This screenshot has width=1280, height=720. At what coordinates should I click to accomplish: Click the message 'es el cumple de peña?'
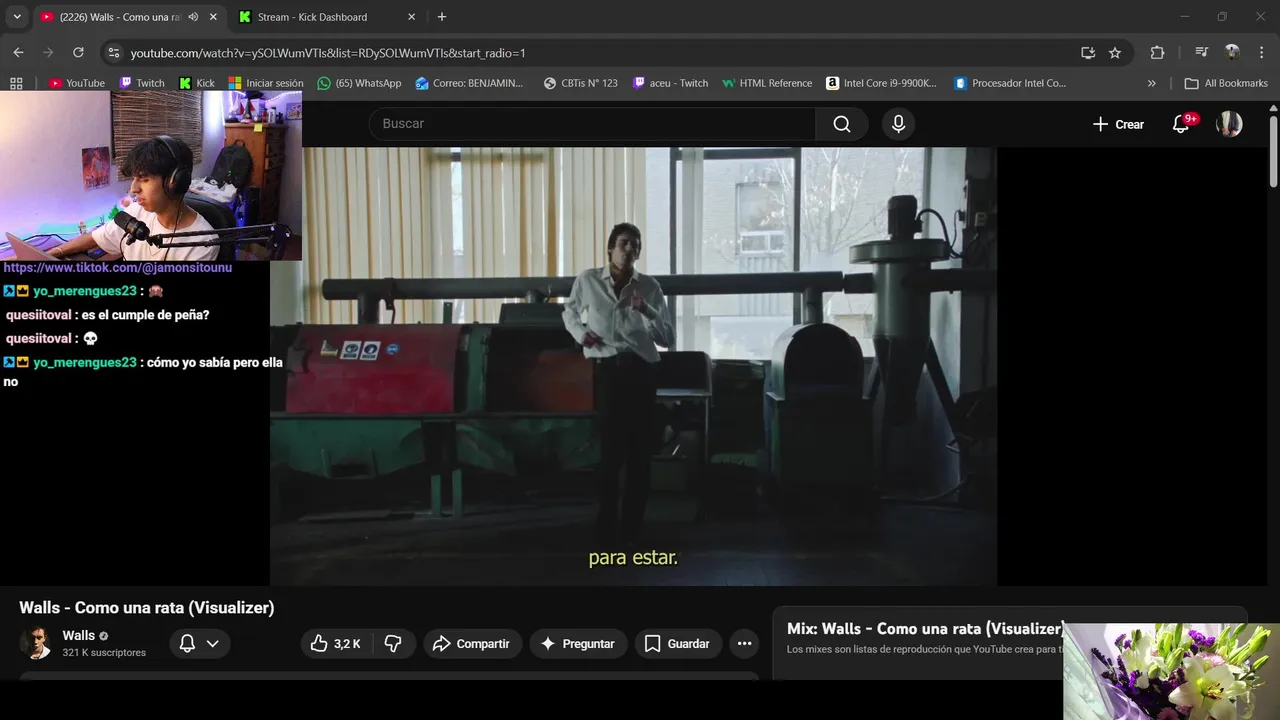(145, 315)
